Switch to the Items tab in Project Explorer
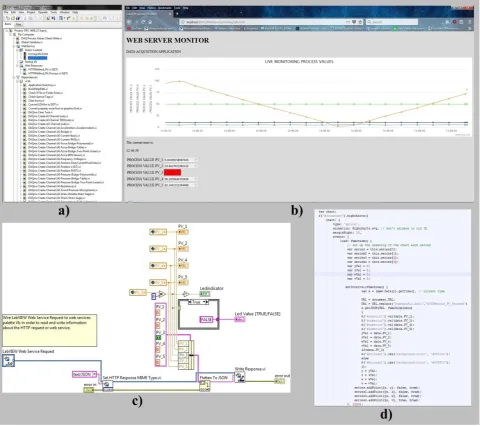Viewport: 480px width, 426px height. click(8, 24)
